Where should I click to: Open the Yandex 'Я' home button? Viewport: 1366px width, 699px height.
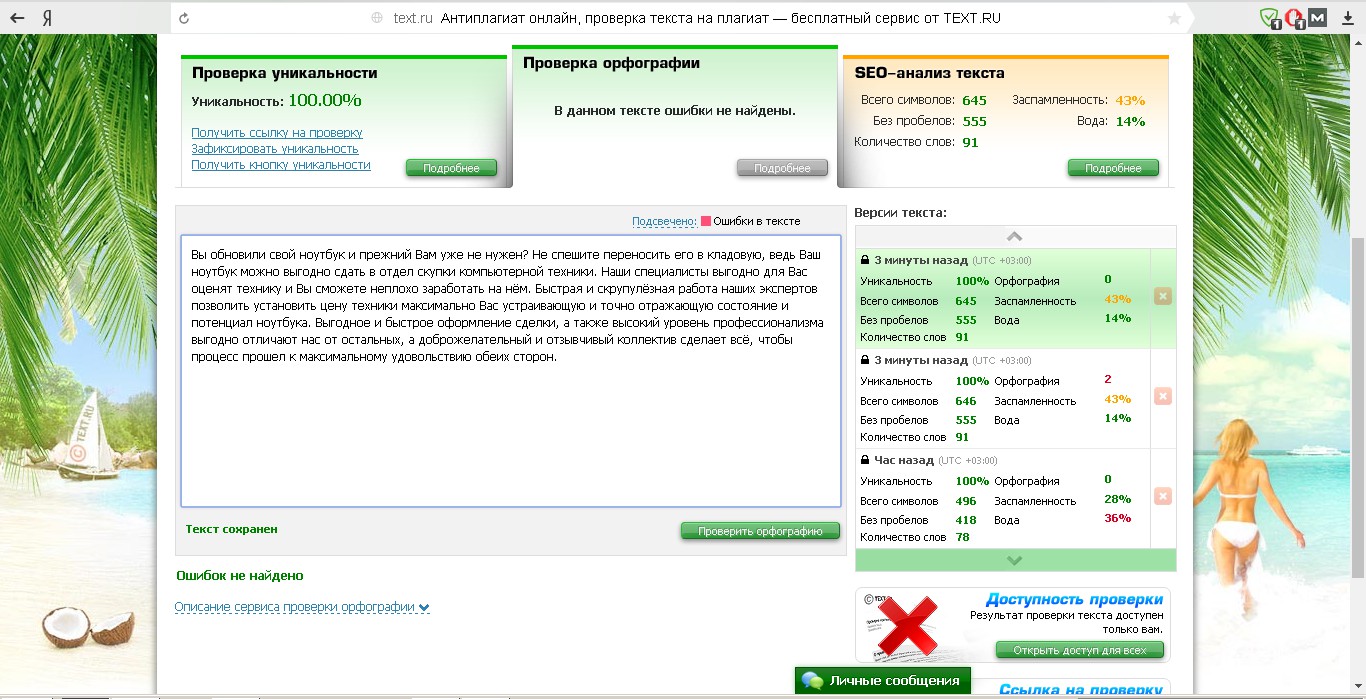click(48, 18)
